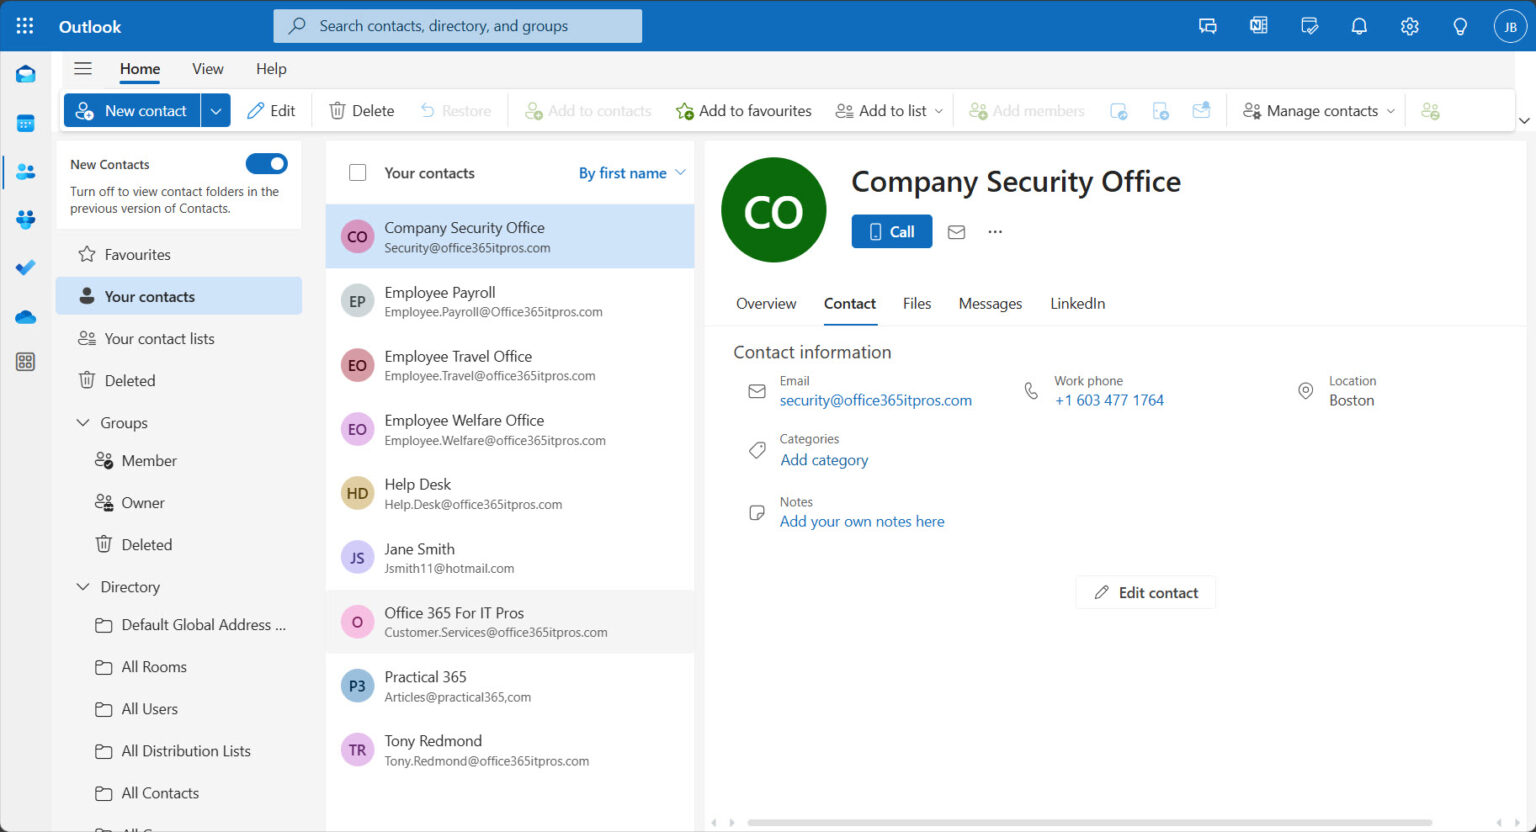Collapse the Directory tree section
Viewport: 1536px width, 832px height.
[x=83, y=587]
